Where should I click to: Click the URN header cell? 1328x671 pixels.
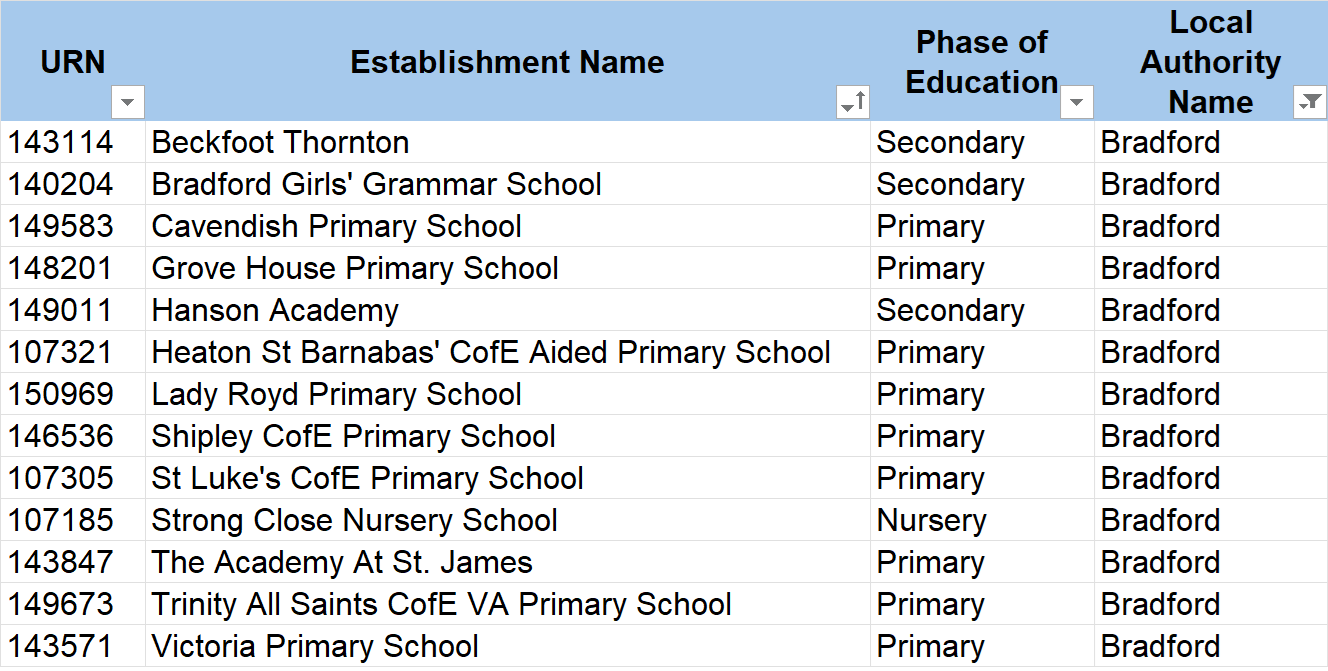73,61
